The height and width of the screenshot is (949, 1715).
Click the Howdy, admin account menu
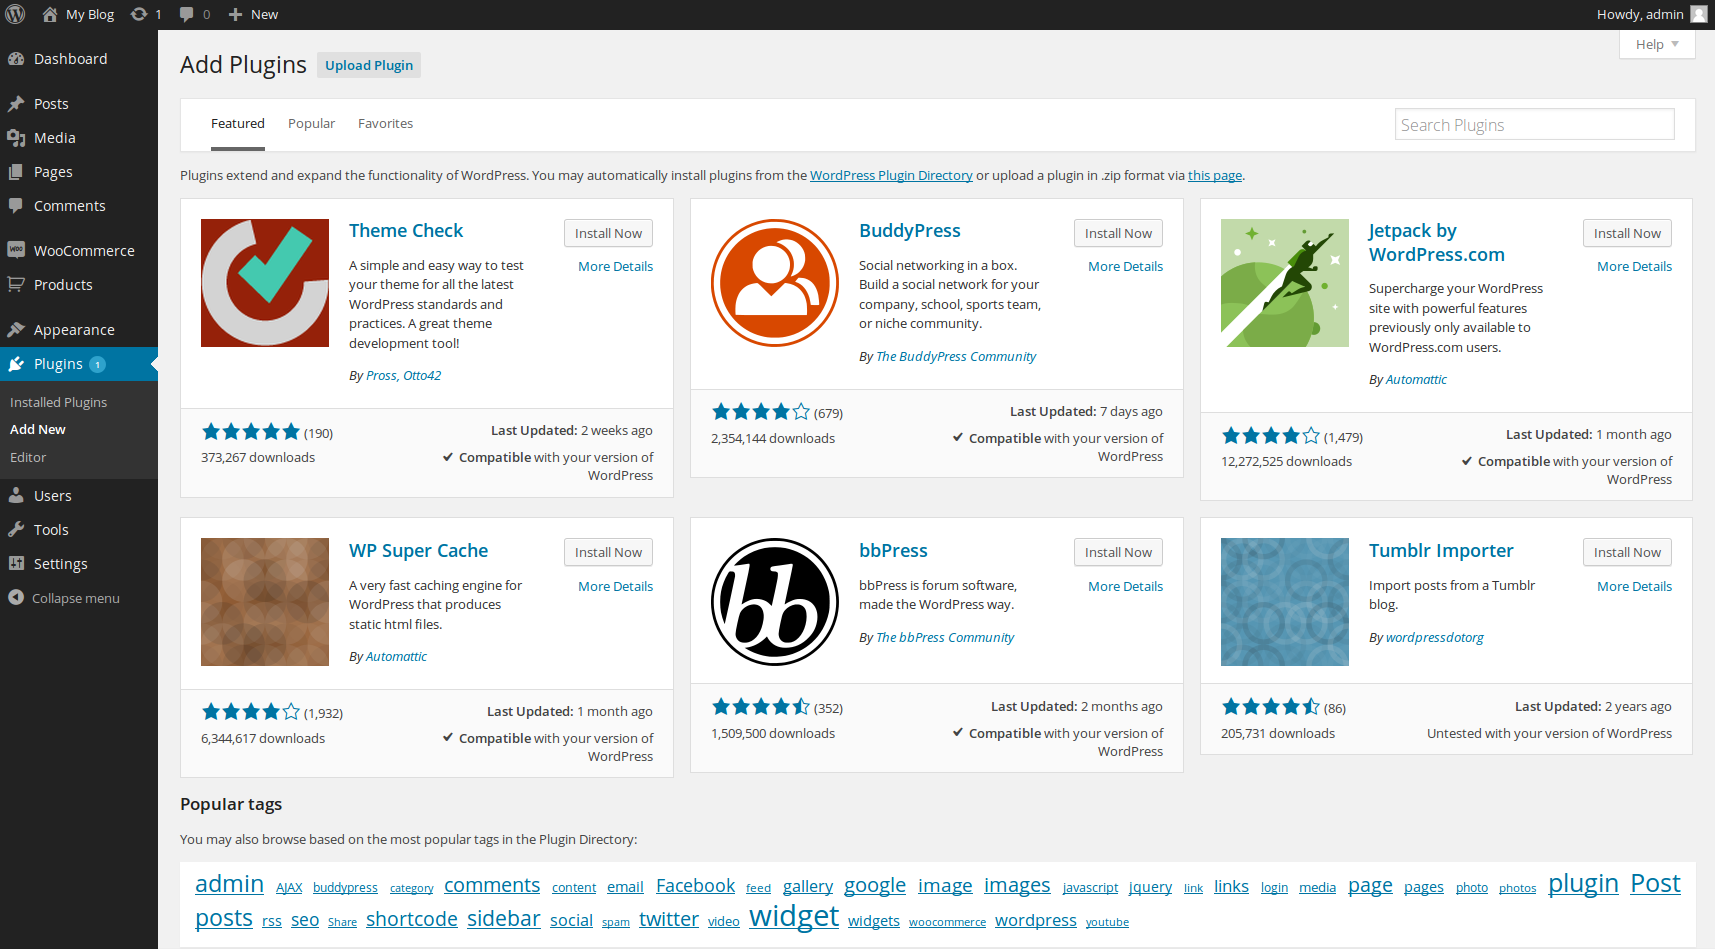1651,14
